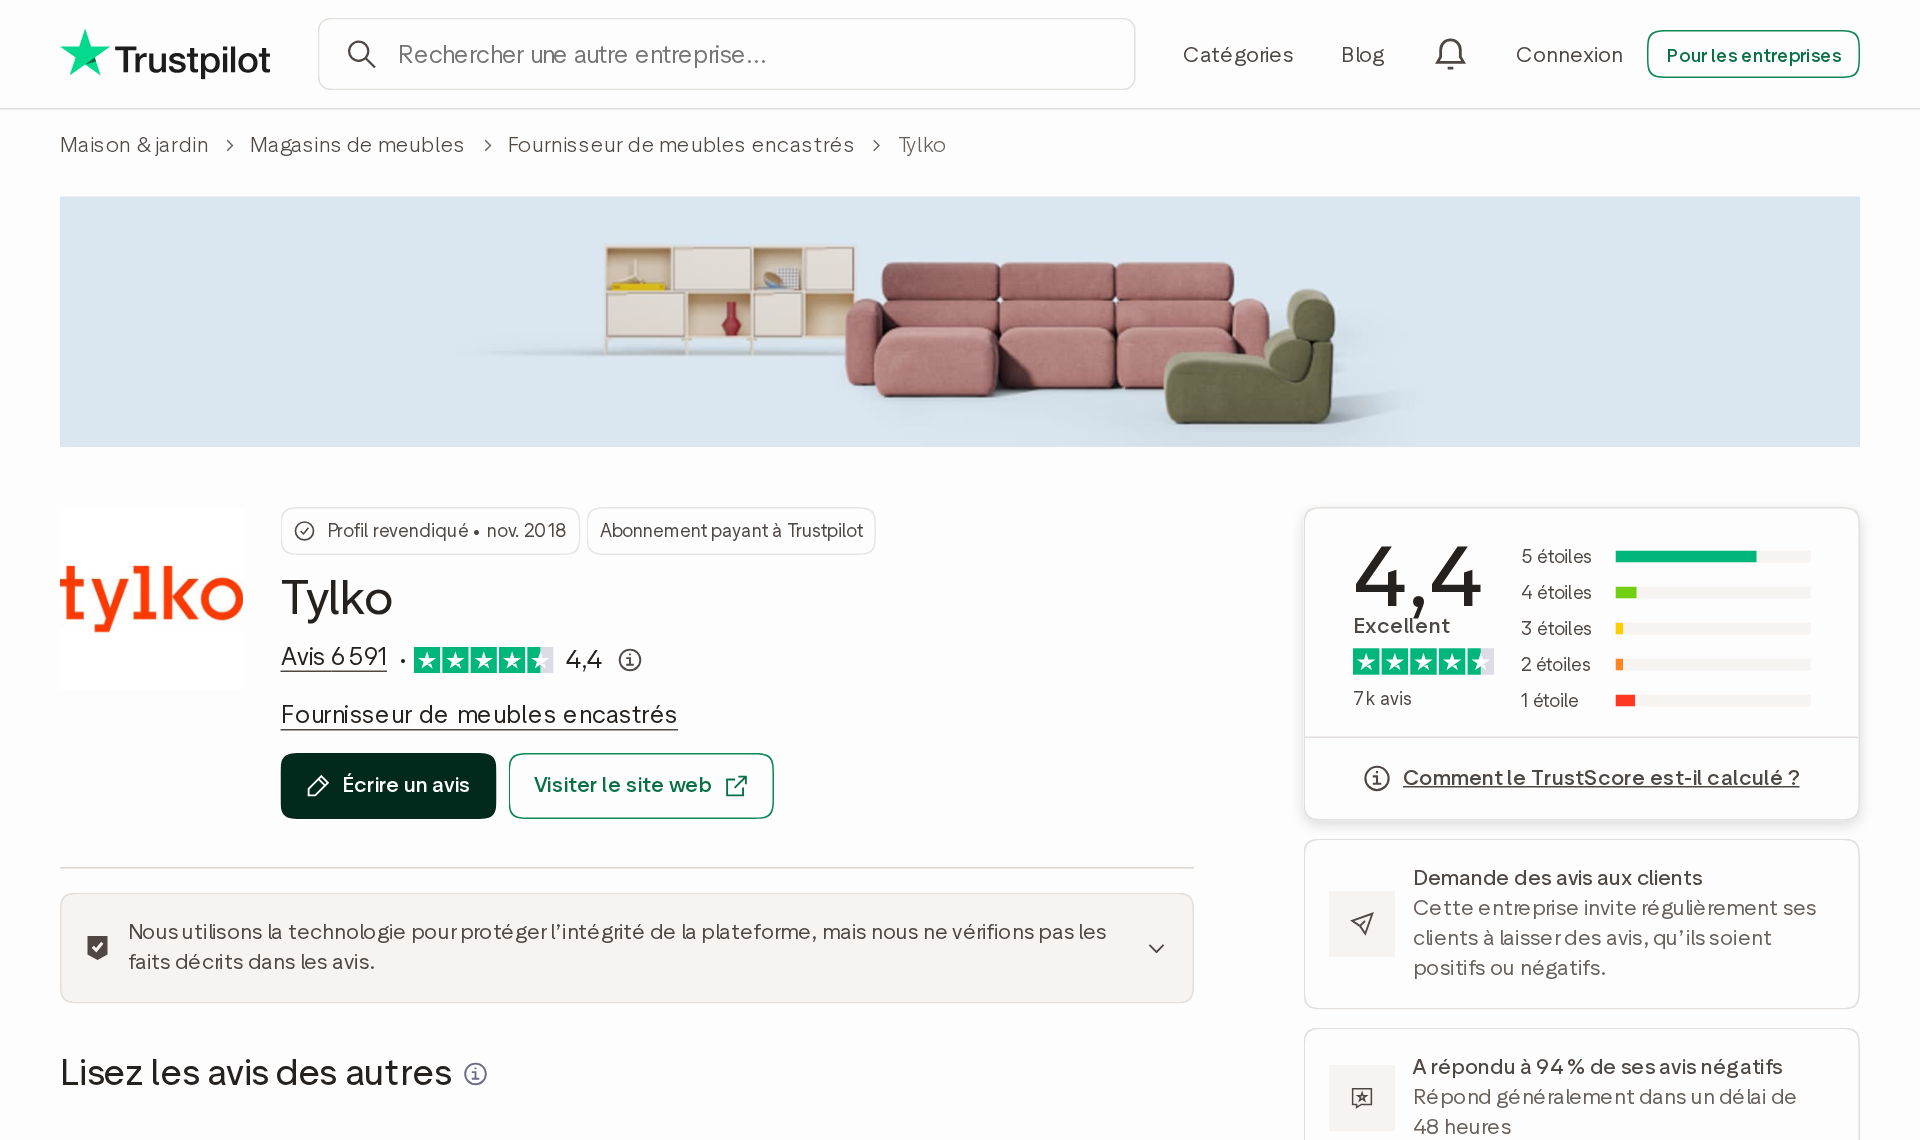Click the Trustpilot logo in the header

pos(165,54)
